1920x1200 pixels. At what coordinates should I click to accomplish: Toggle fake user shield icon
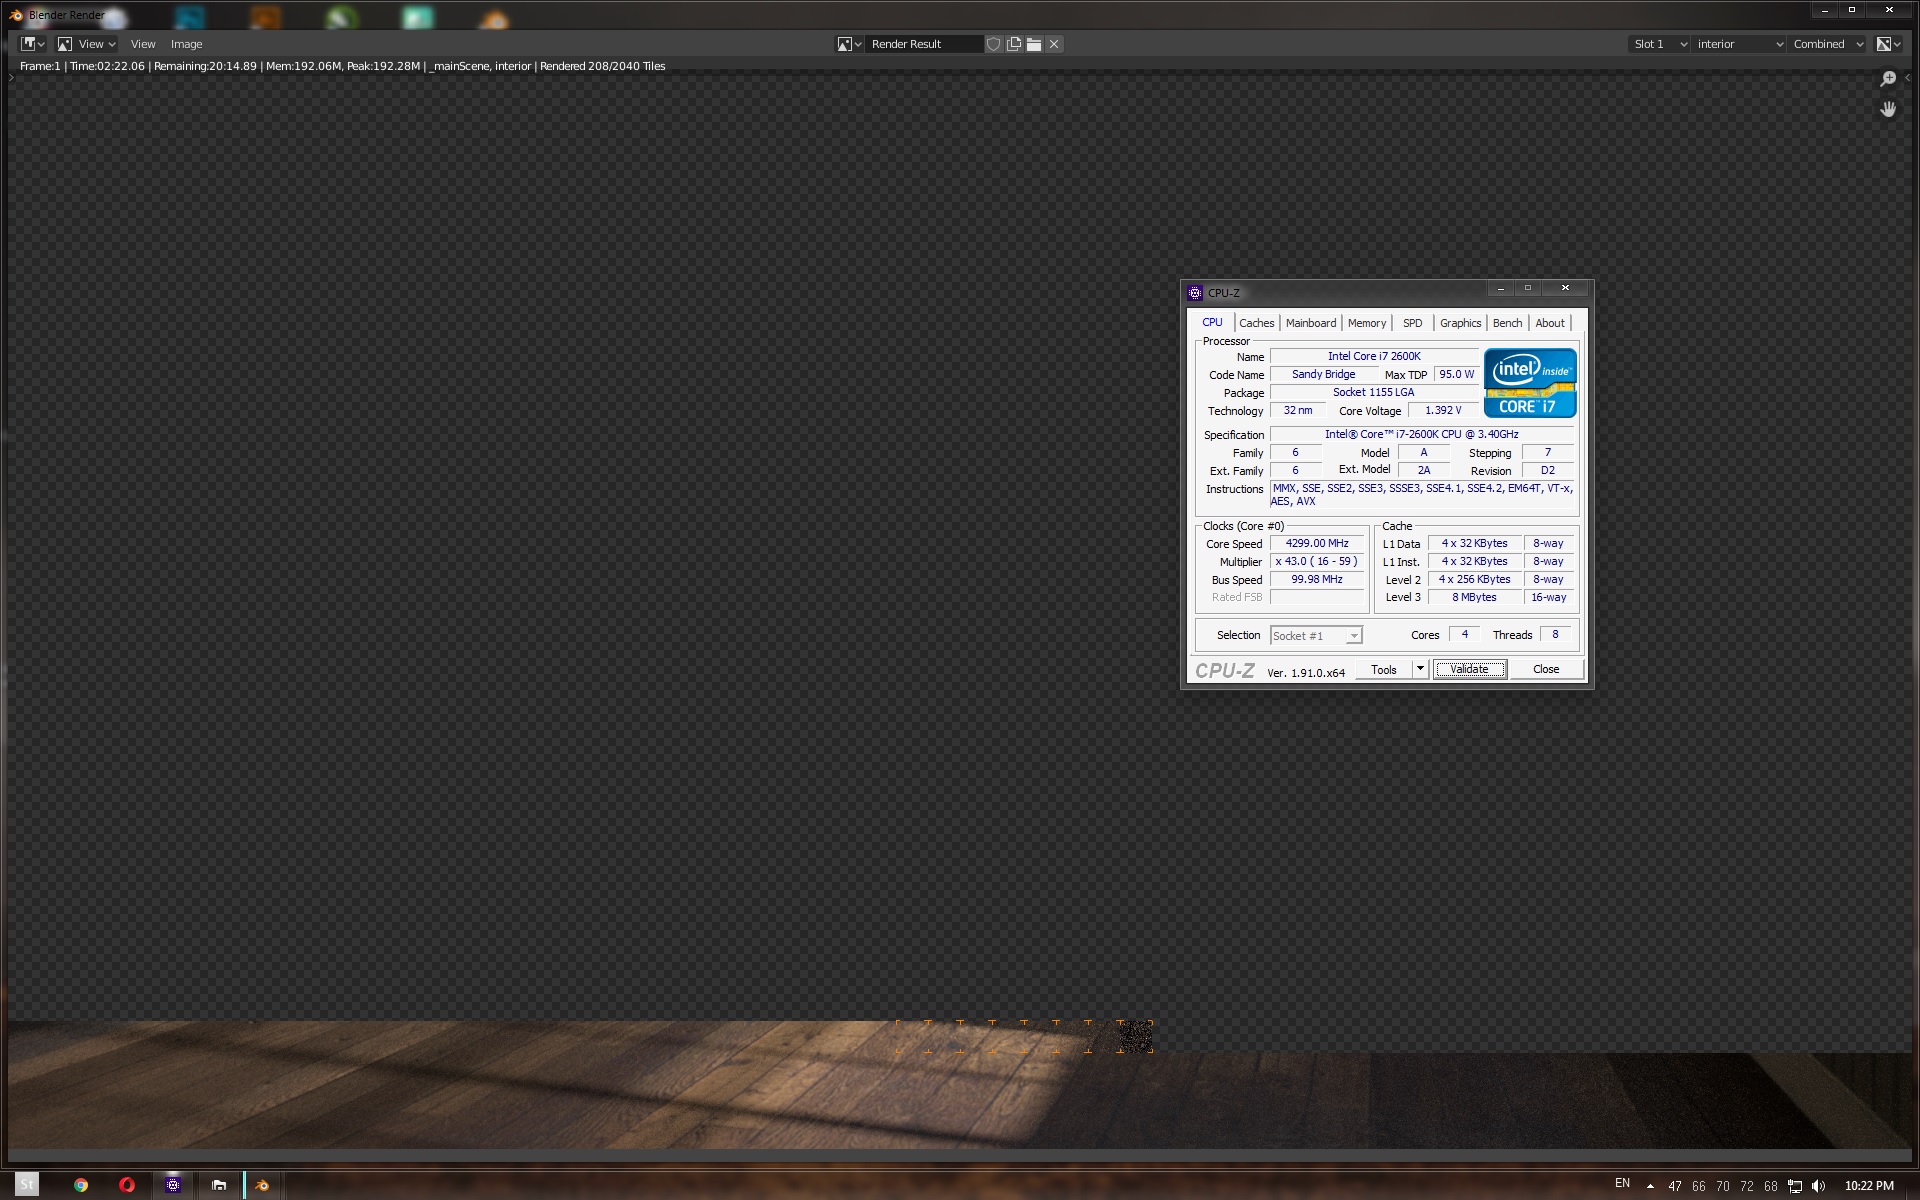993,44
